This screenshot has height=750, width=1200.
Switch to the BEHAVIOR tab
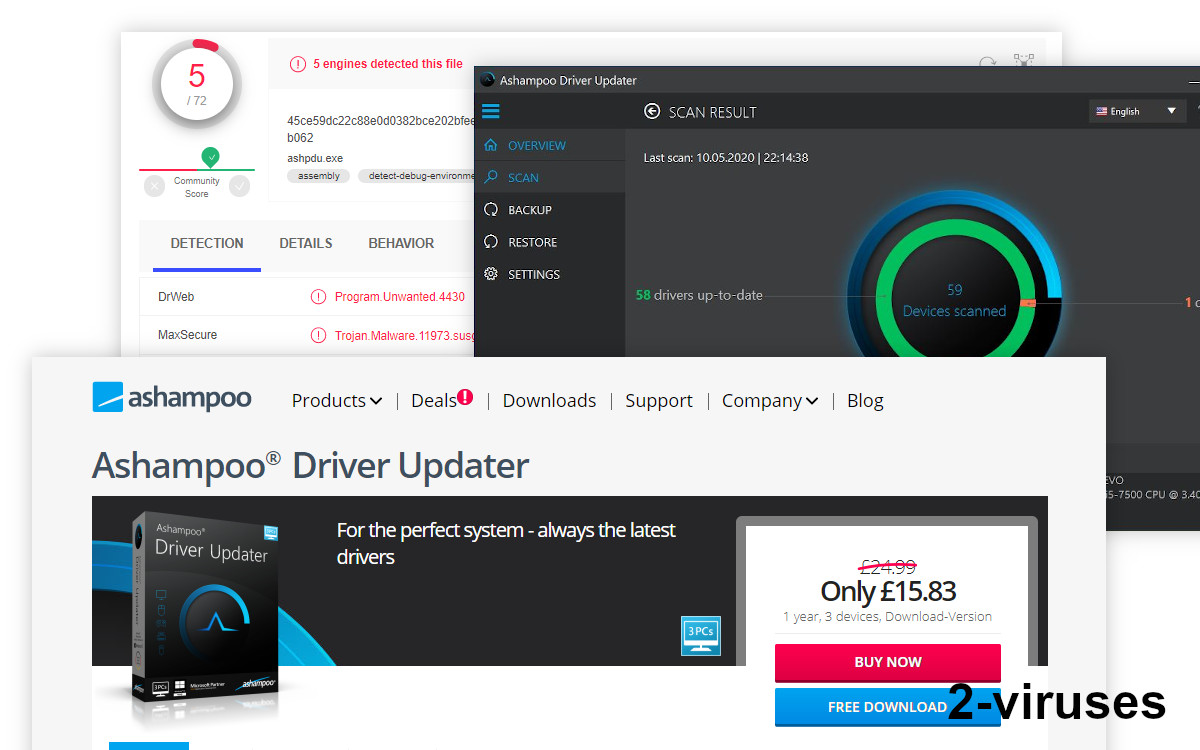coord(401,243)
